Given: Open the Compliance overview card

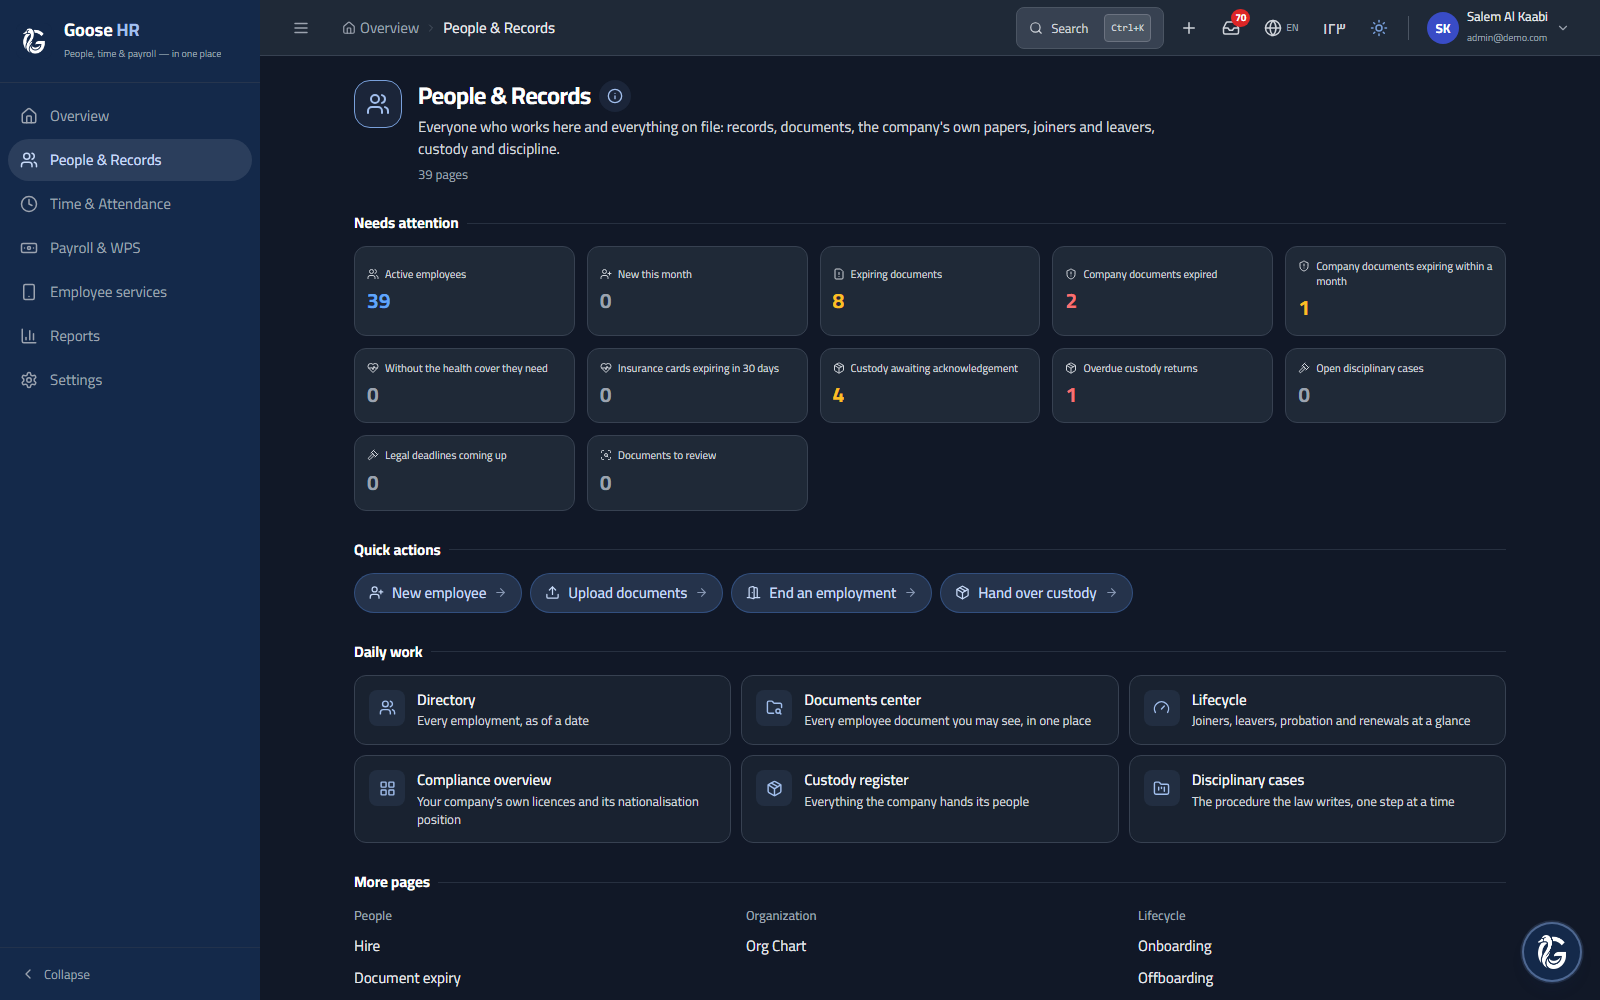Looking at the screenshot, I should tap(542, 799).
